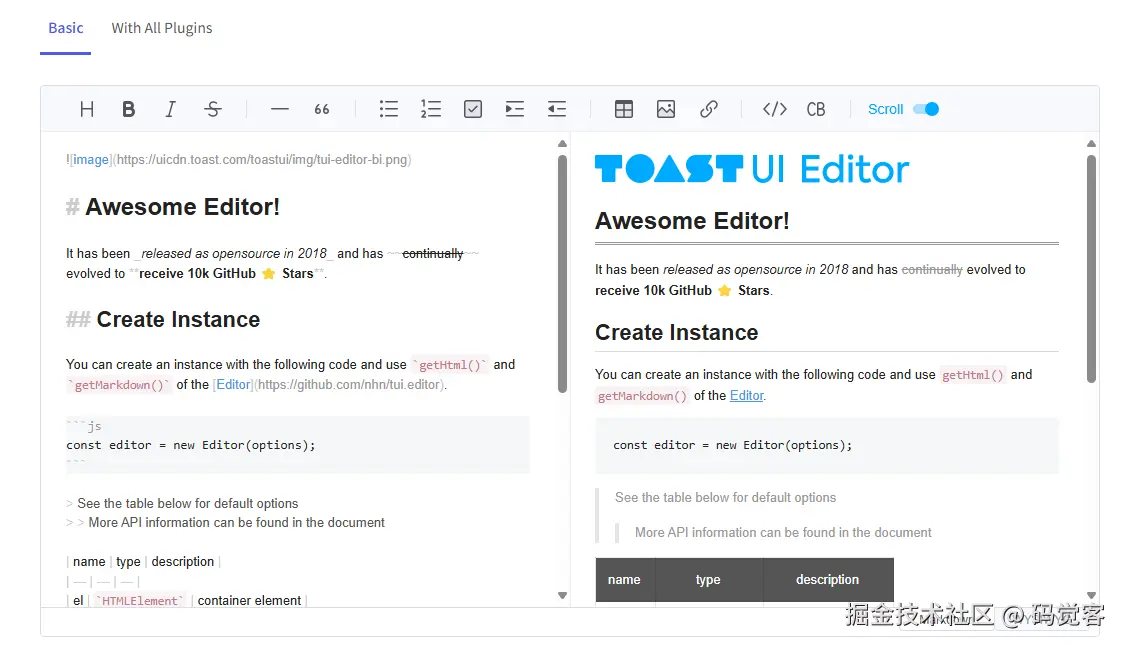Click the preview pane scrollbar thumb
Viewport: 1125px width, 648px height.
1091,269
